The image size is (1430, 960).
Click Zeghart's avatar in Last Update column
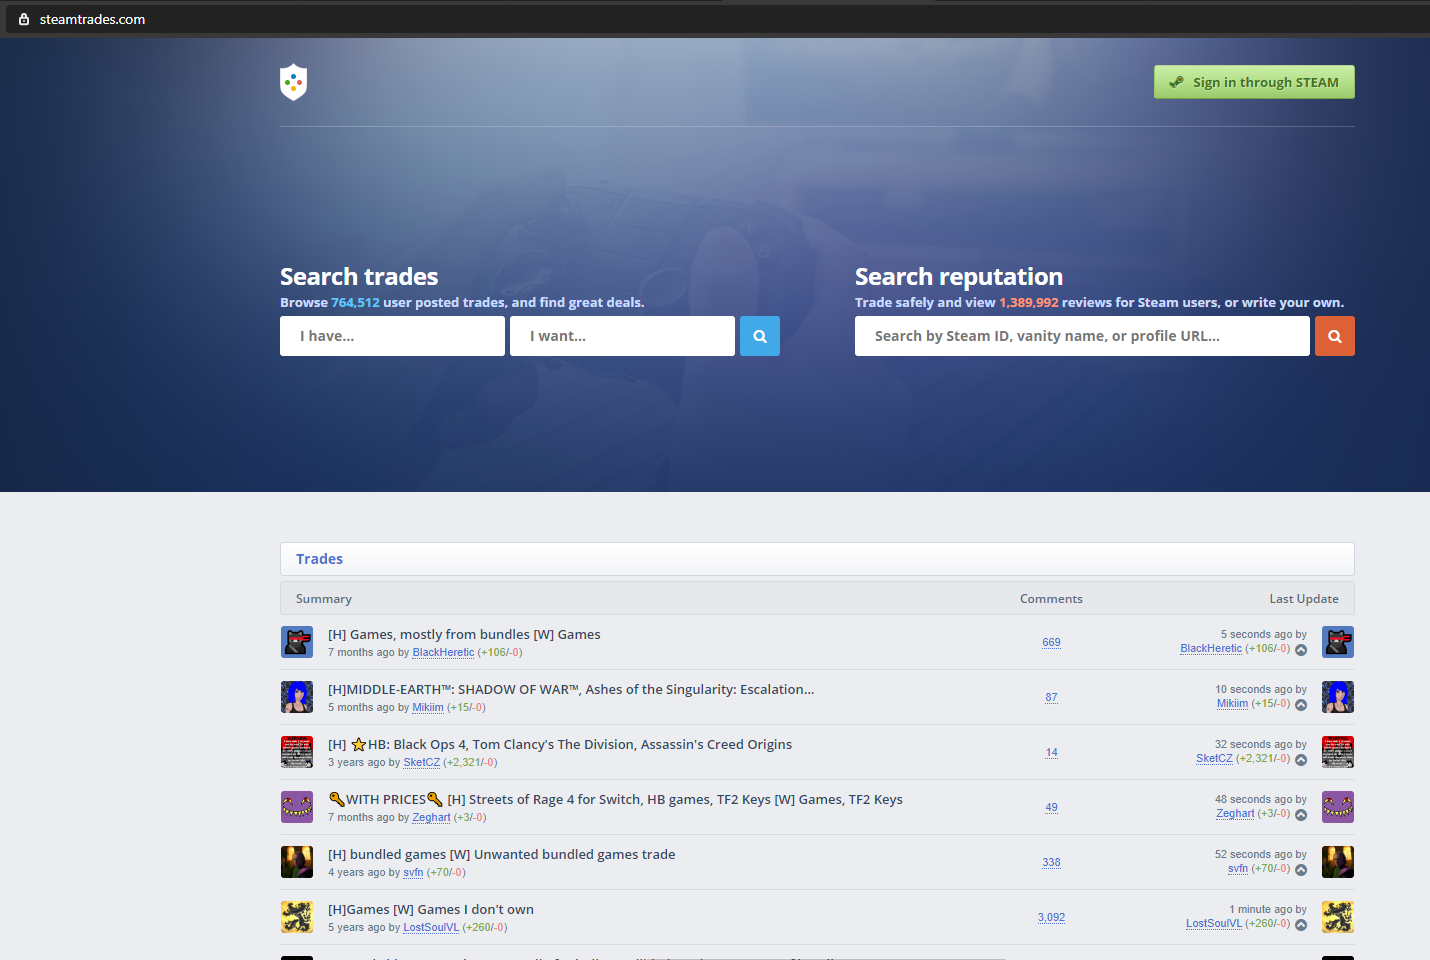pos(1338,807)
